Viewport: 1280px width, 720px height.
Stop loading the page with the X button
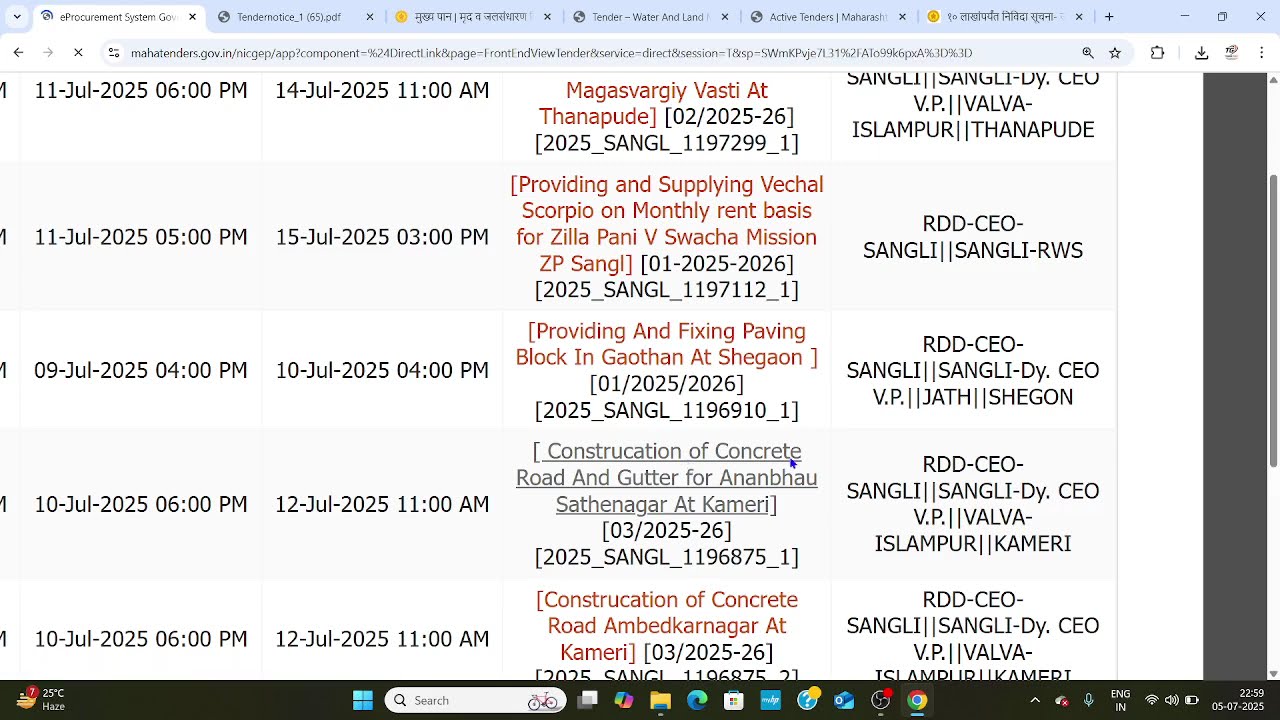tap(78, 53)
